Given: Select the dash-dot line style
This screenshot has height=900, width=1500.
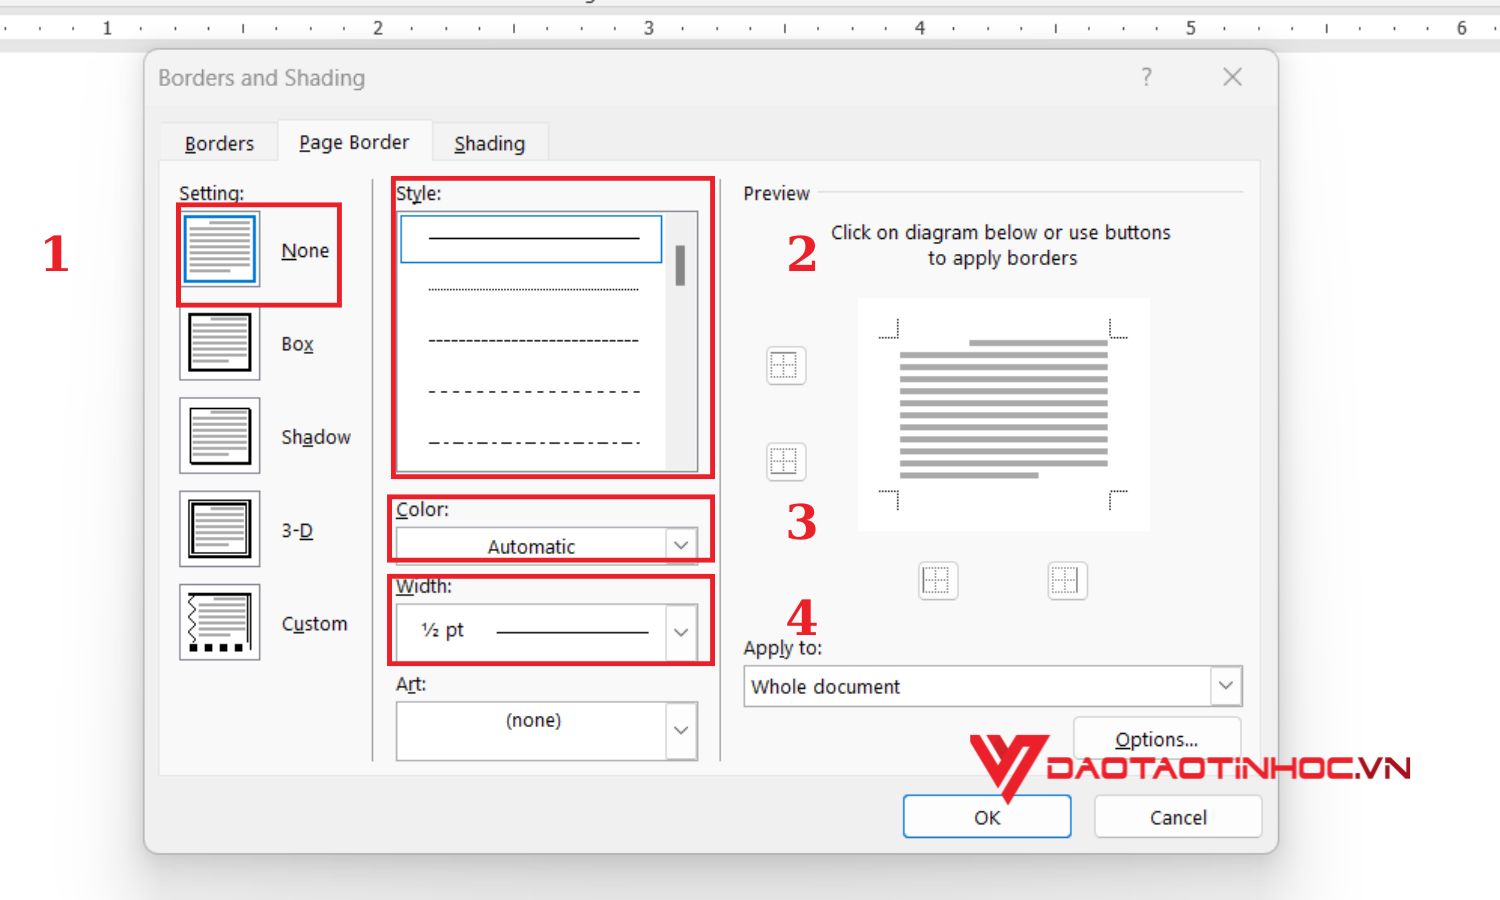Looking at the screenshot, I should pos(531,442).
